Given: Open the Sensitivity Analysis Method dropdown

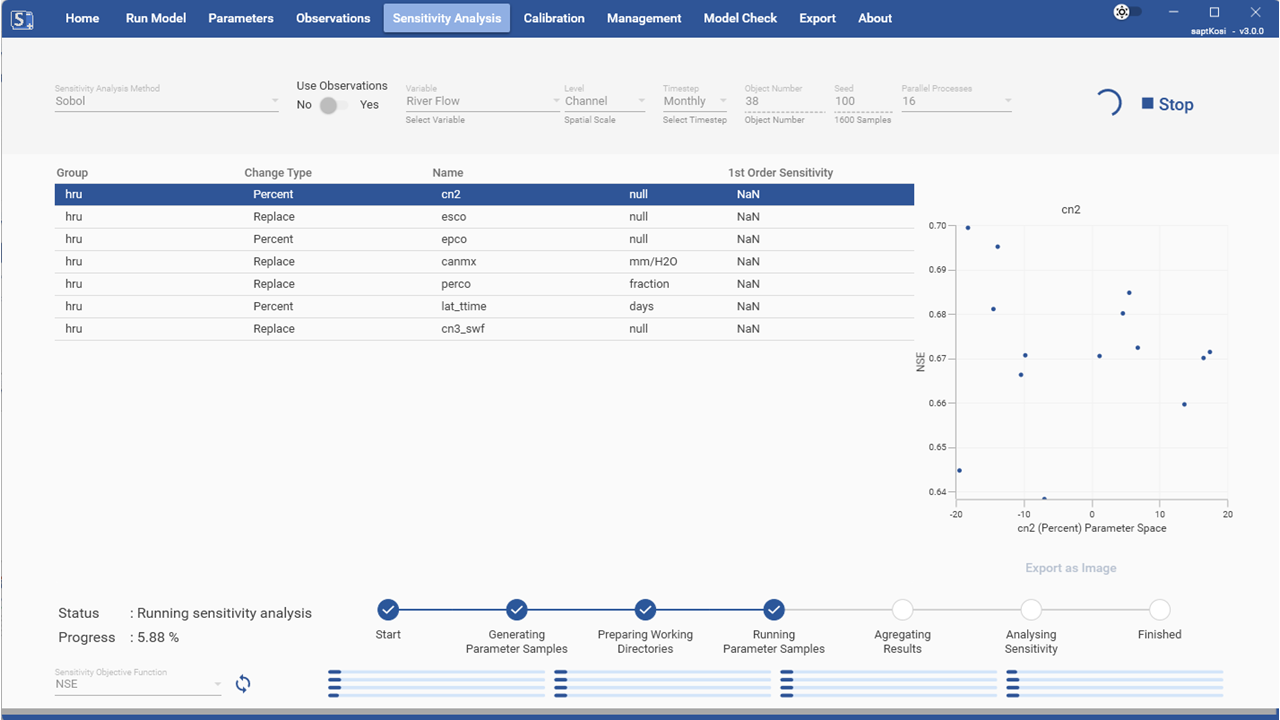Looking at the screenshot, I should coord(167,101).
